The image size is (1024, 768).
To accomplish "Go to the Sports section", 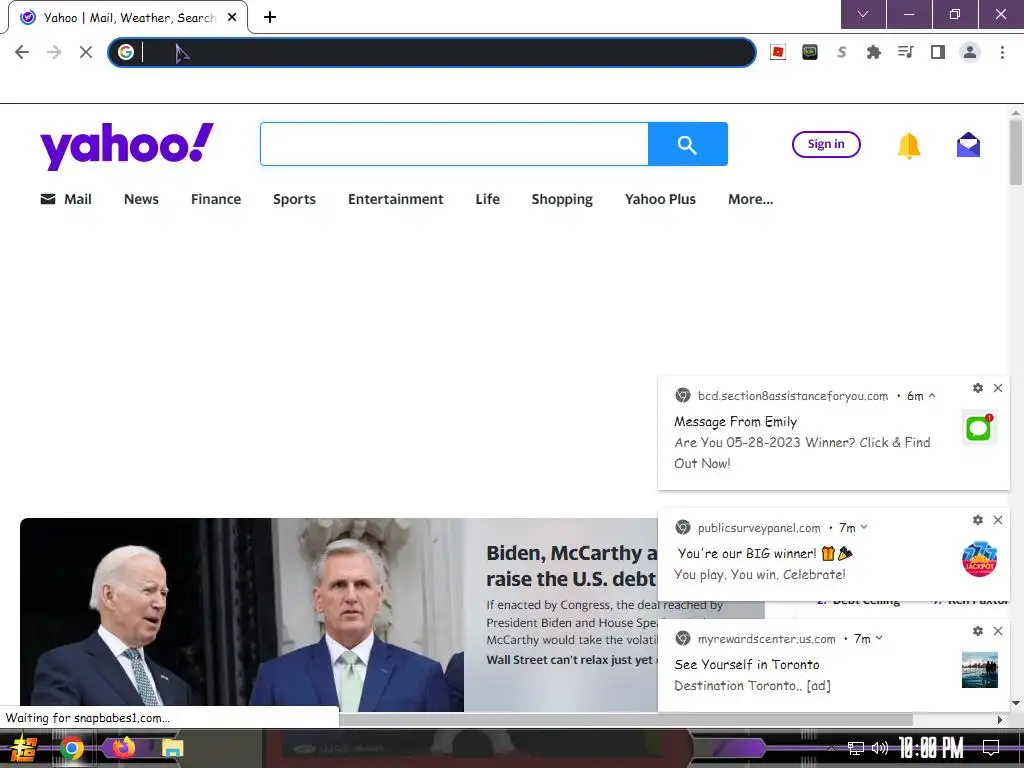I will coord(294,199).
